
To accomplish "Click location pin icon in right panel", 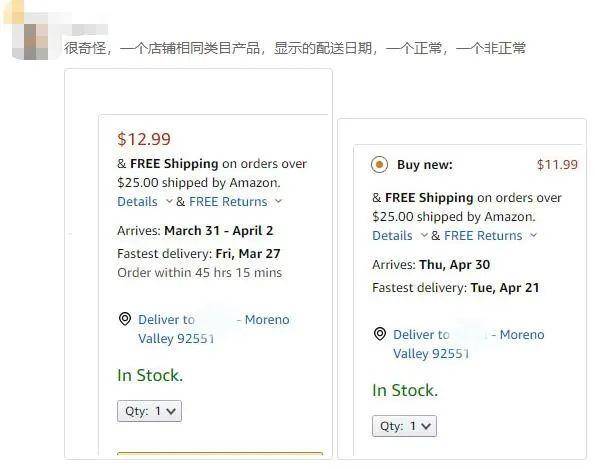I will 380,334.
